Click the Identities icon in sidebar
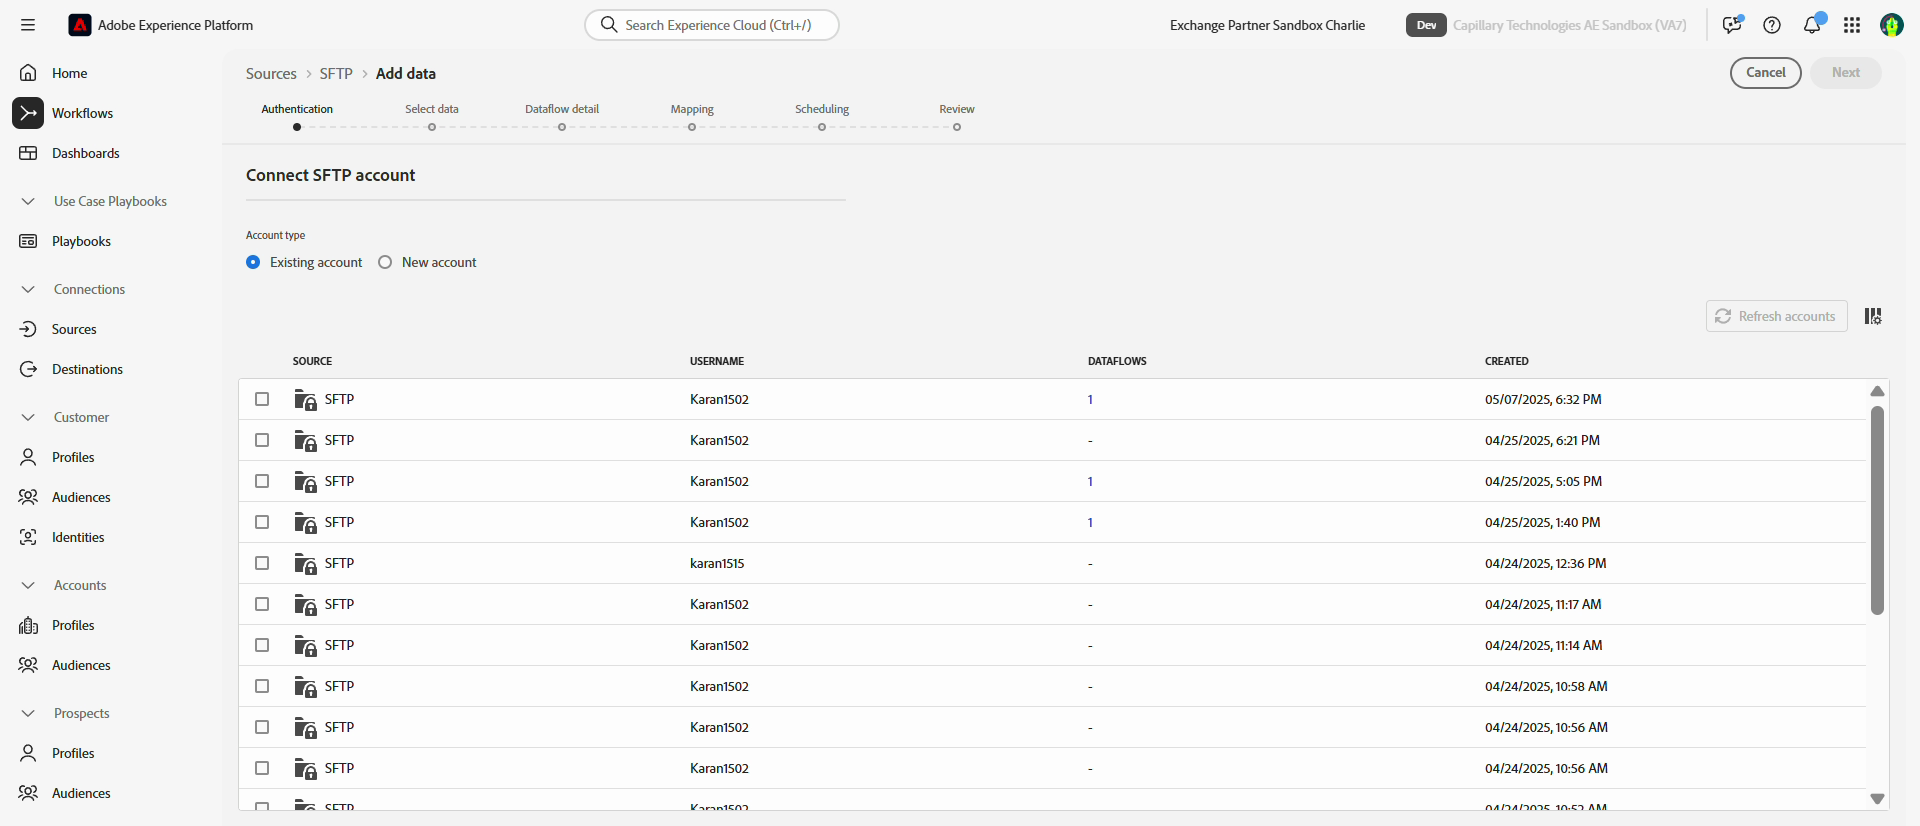Viewport: 1920px width, 826px height. (28, 537)
